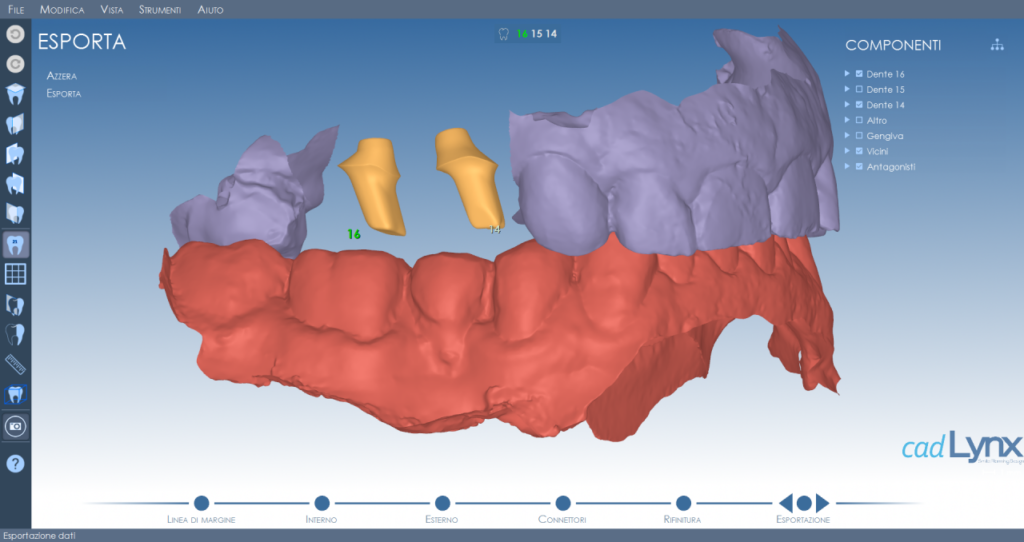Image resolution: width=1024 pixels, height=542 pixels.
Task: Click the Esporta link under the title
Action: pyautogui.click(x=63, y=93)
